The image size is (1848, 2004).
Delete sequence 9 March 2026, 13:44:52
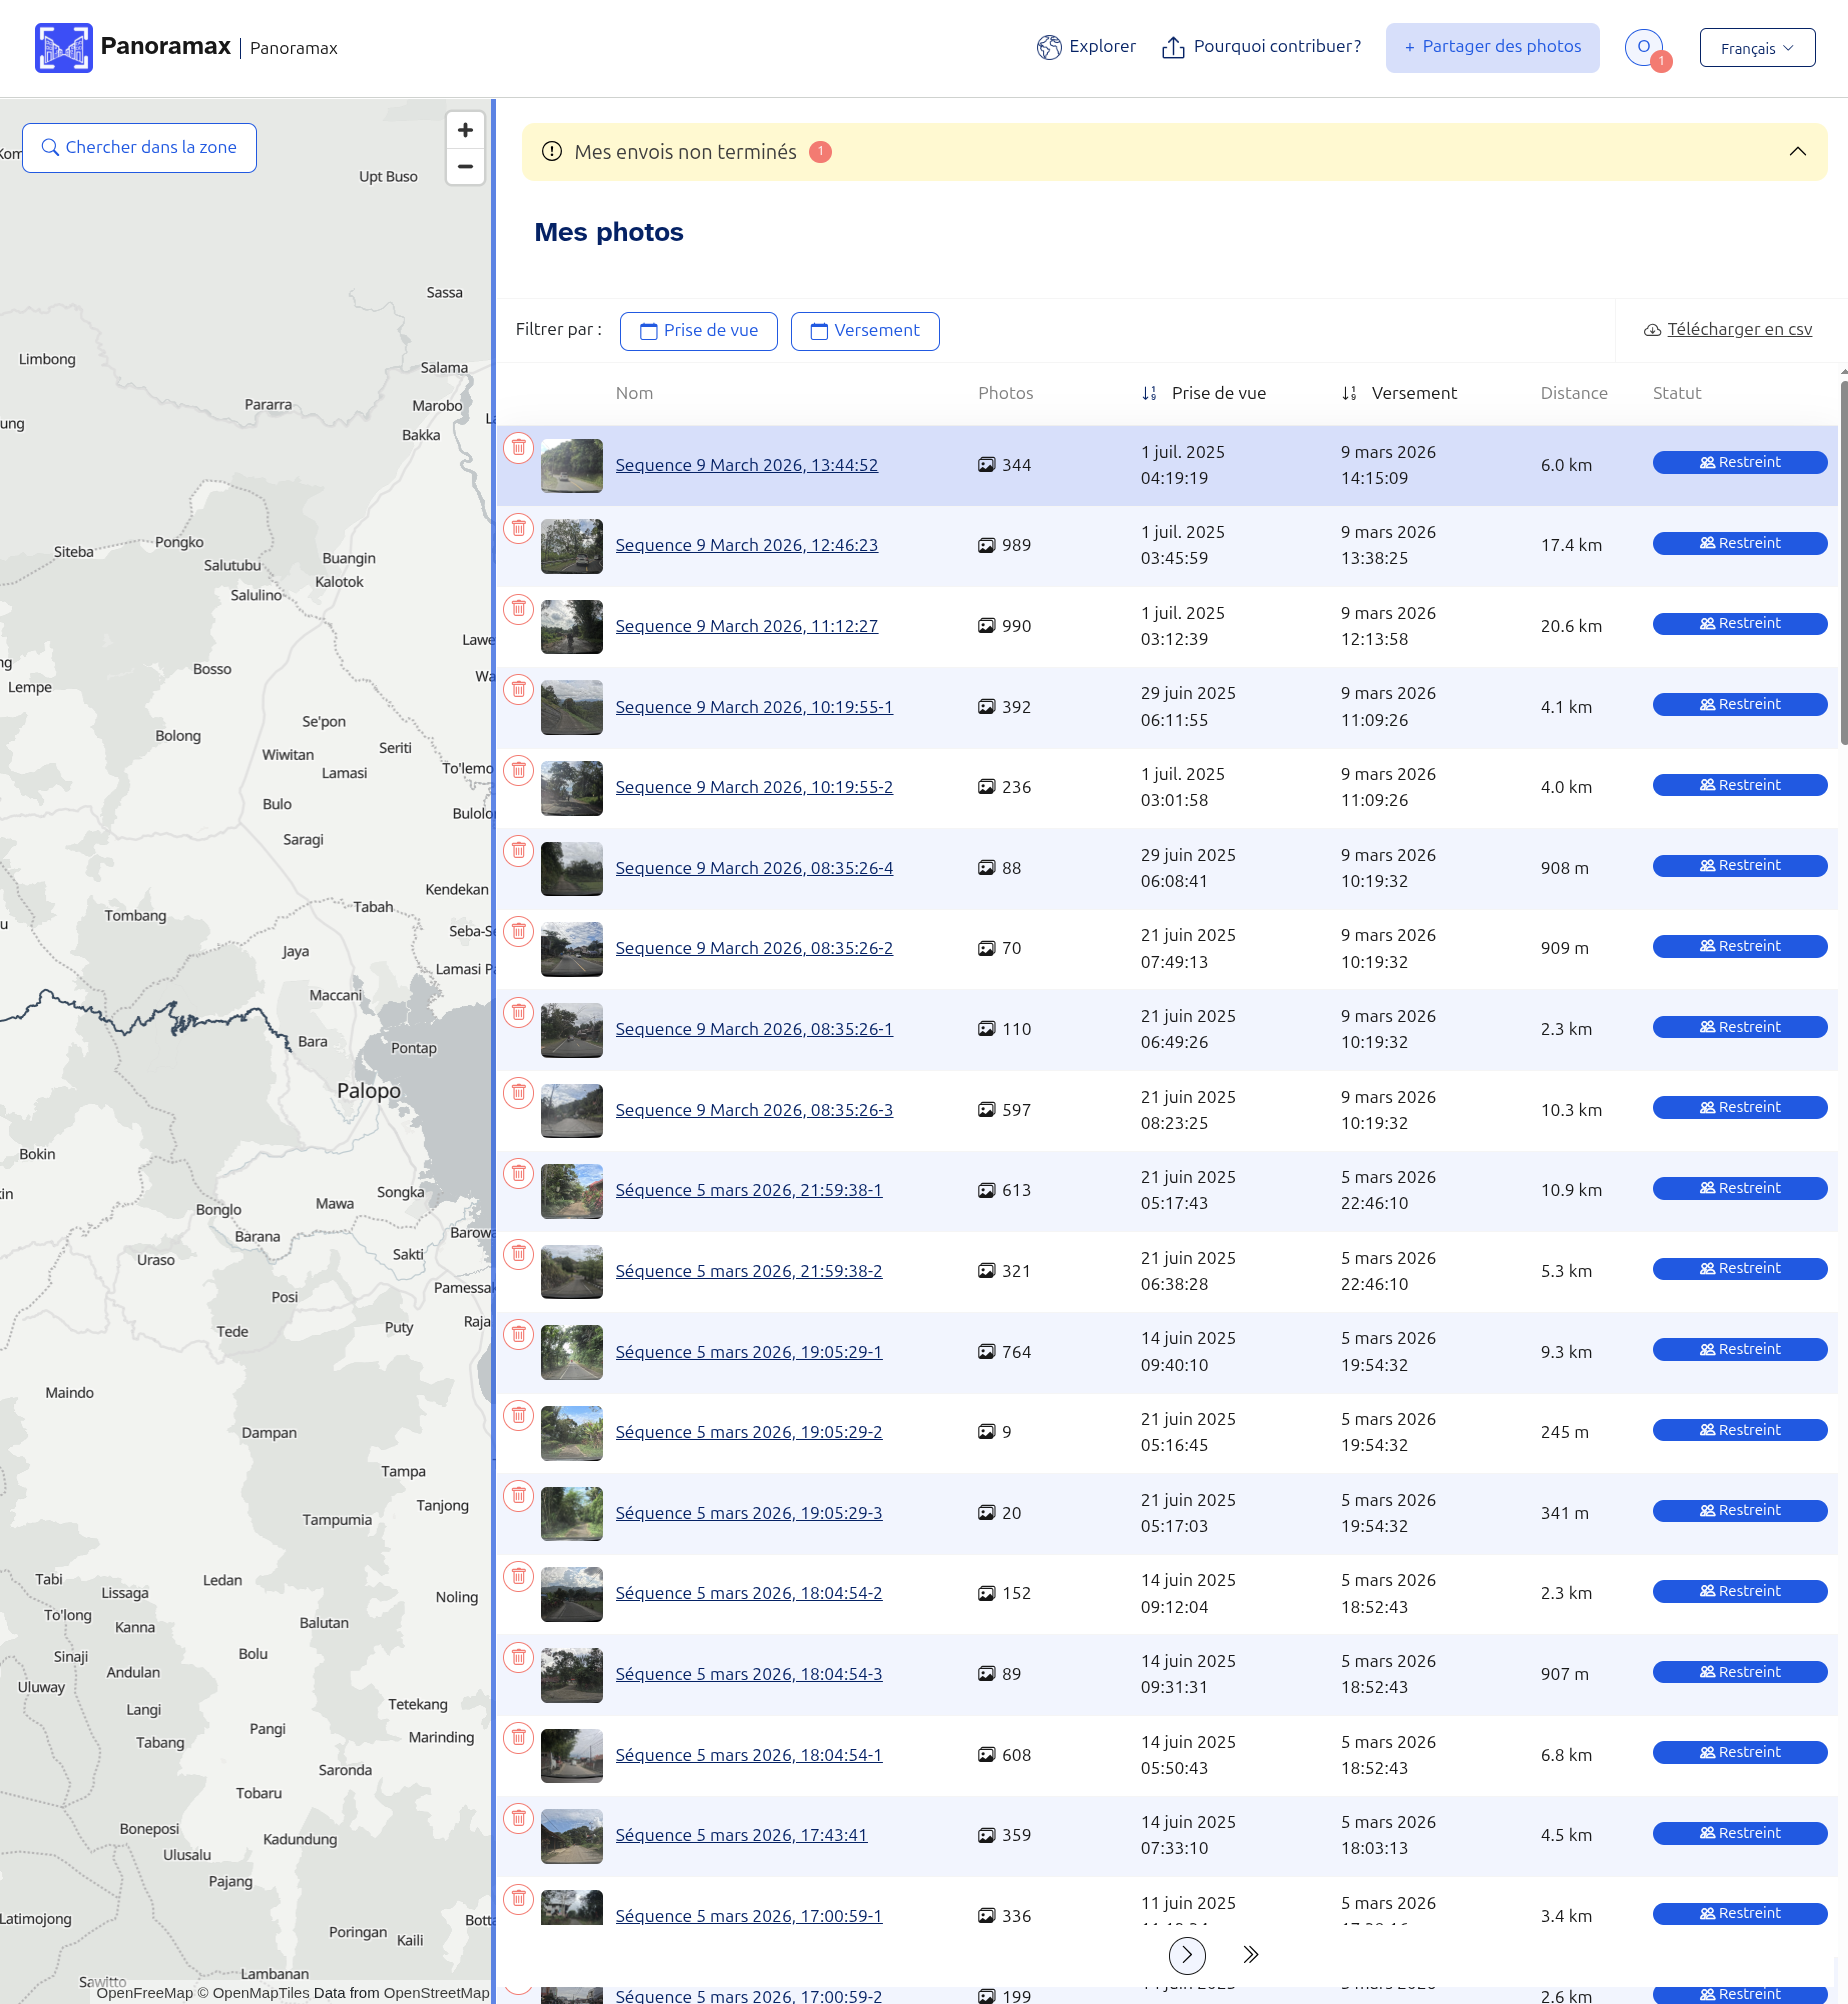518,447
